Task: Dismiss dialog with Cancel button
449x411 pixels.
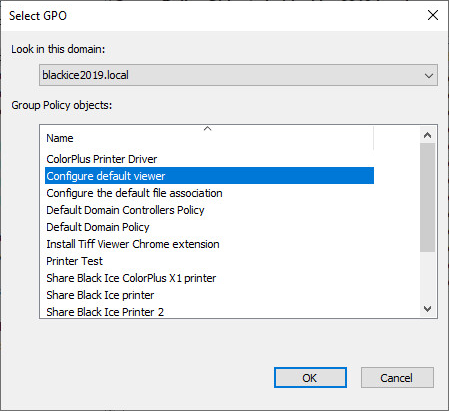Action: point(397,378)
